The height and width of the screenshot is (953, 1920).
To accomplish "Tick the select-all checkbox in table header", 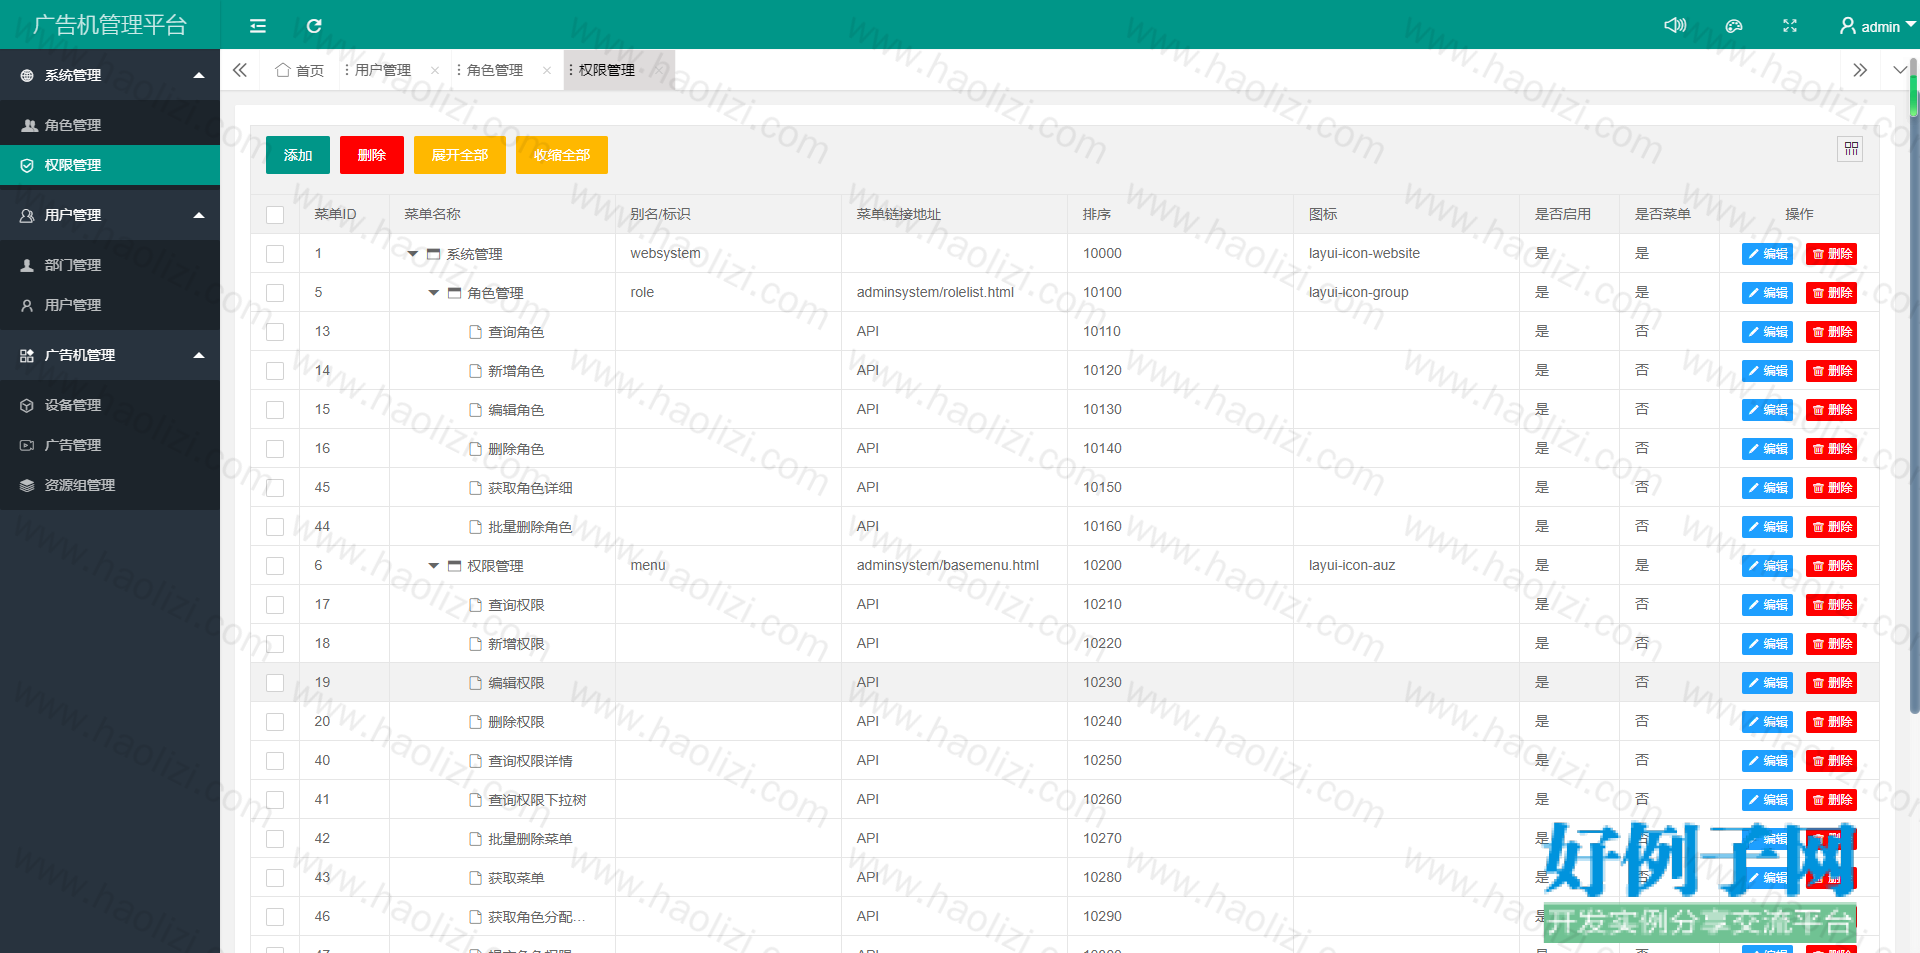I will click(275, 215).
